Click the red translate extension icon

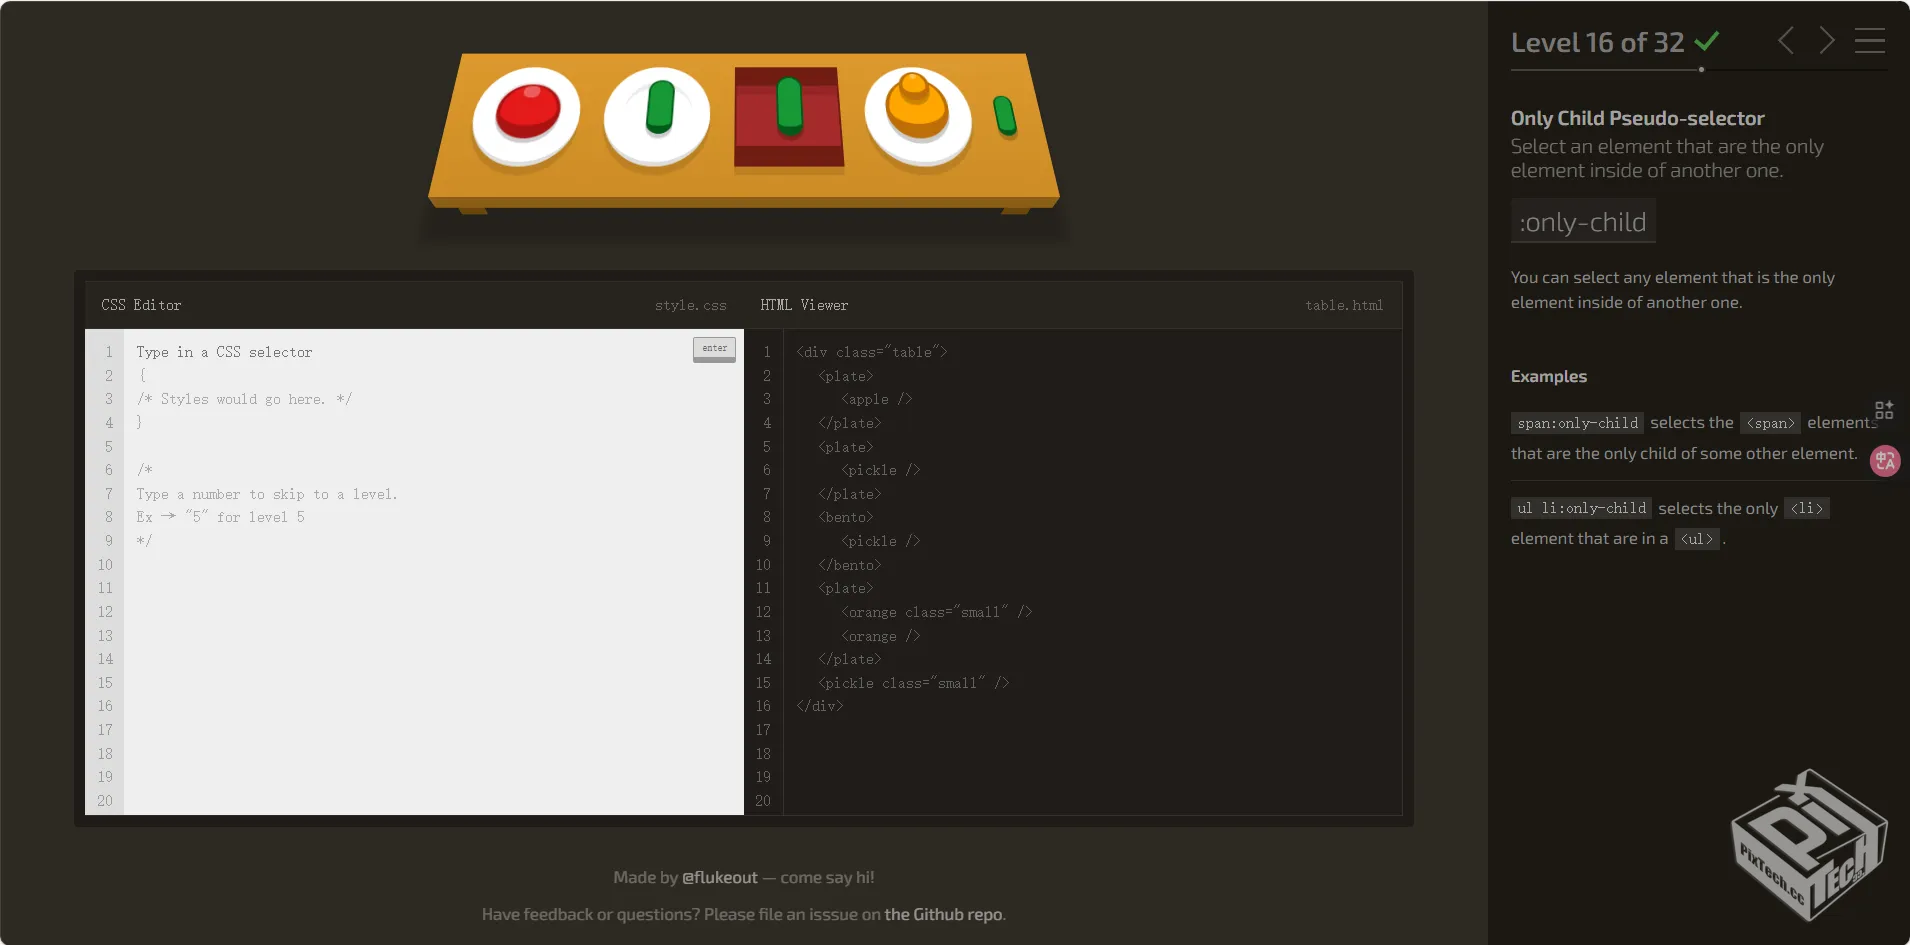[1885, 461]
